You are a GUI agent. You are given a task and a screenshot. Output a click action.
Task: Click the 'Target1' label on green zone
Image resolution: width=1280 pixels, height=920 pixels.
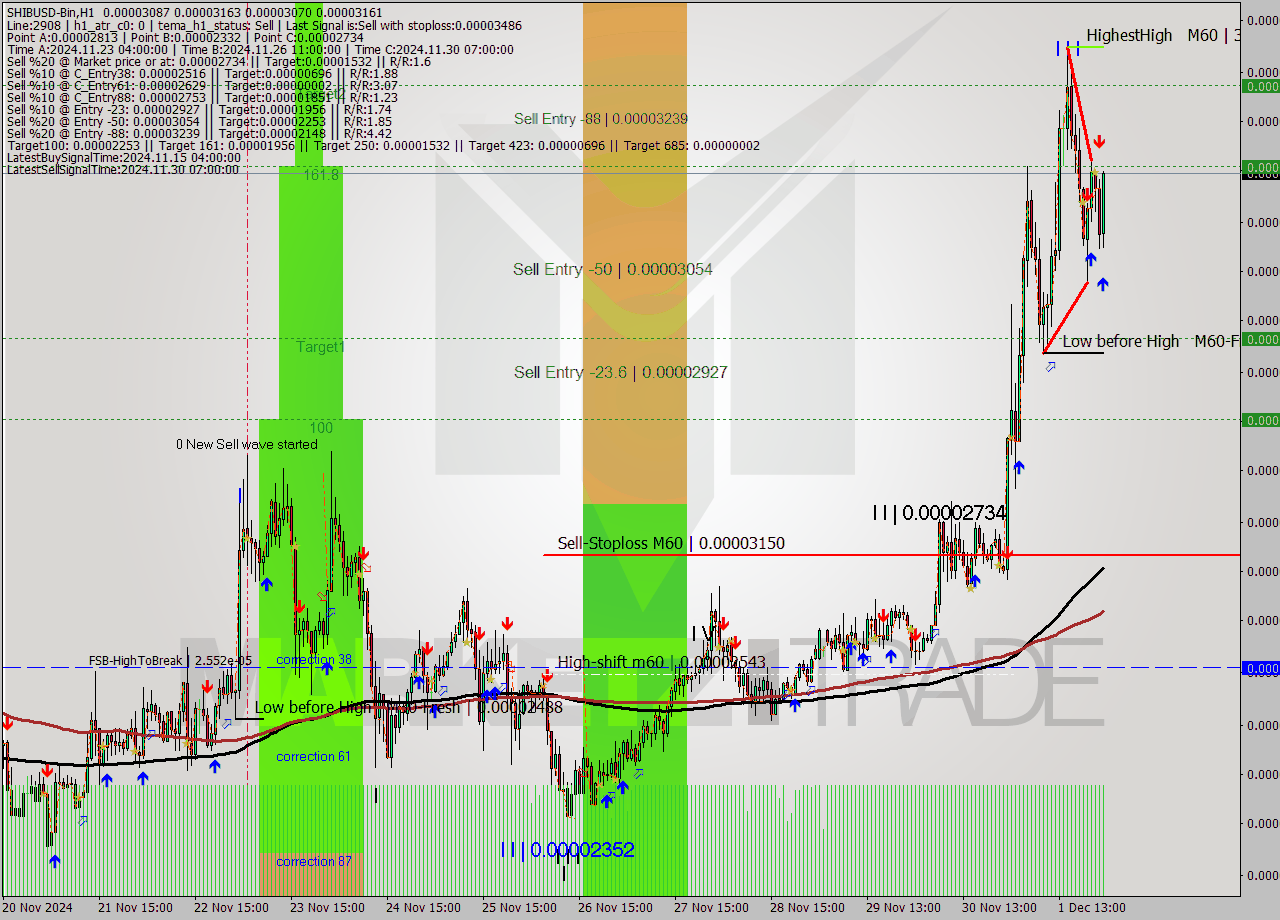[320, 346]
